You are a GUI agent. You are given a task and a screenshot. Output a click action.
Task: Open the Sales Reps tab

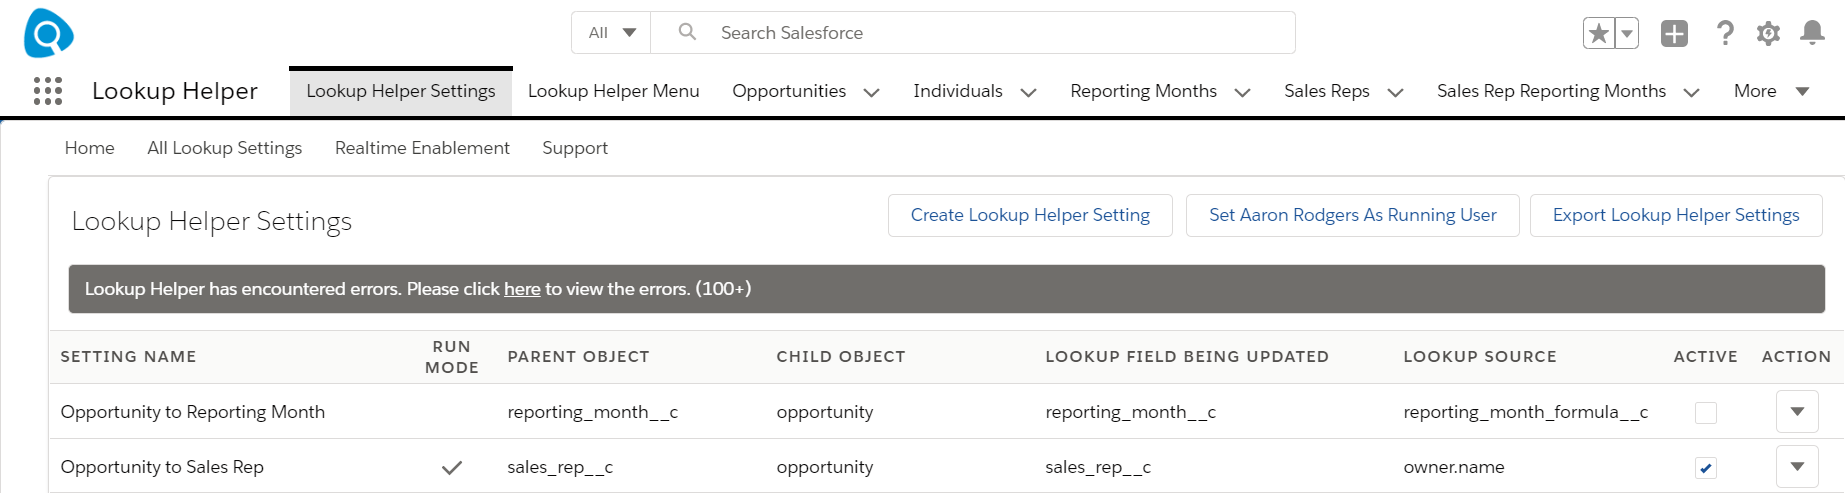1327,91
